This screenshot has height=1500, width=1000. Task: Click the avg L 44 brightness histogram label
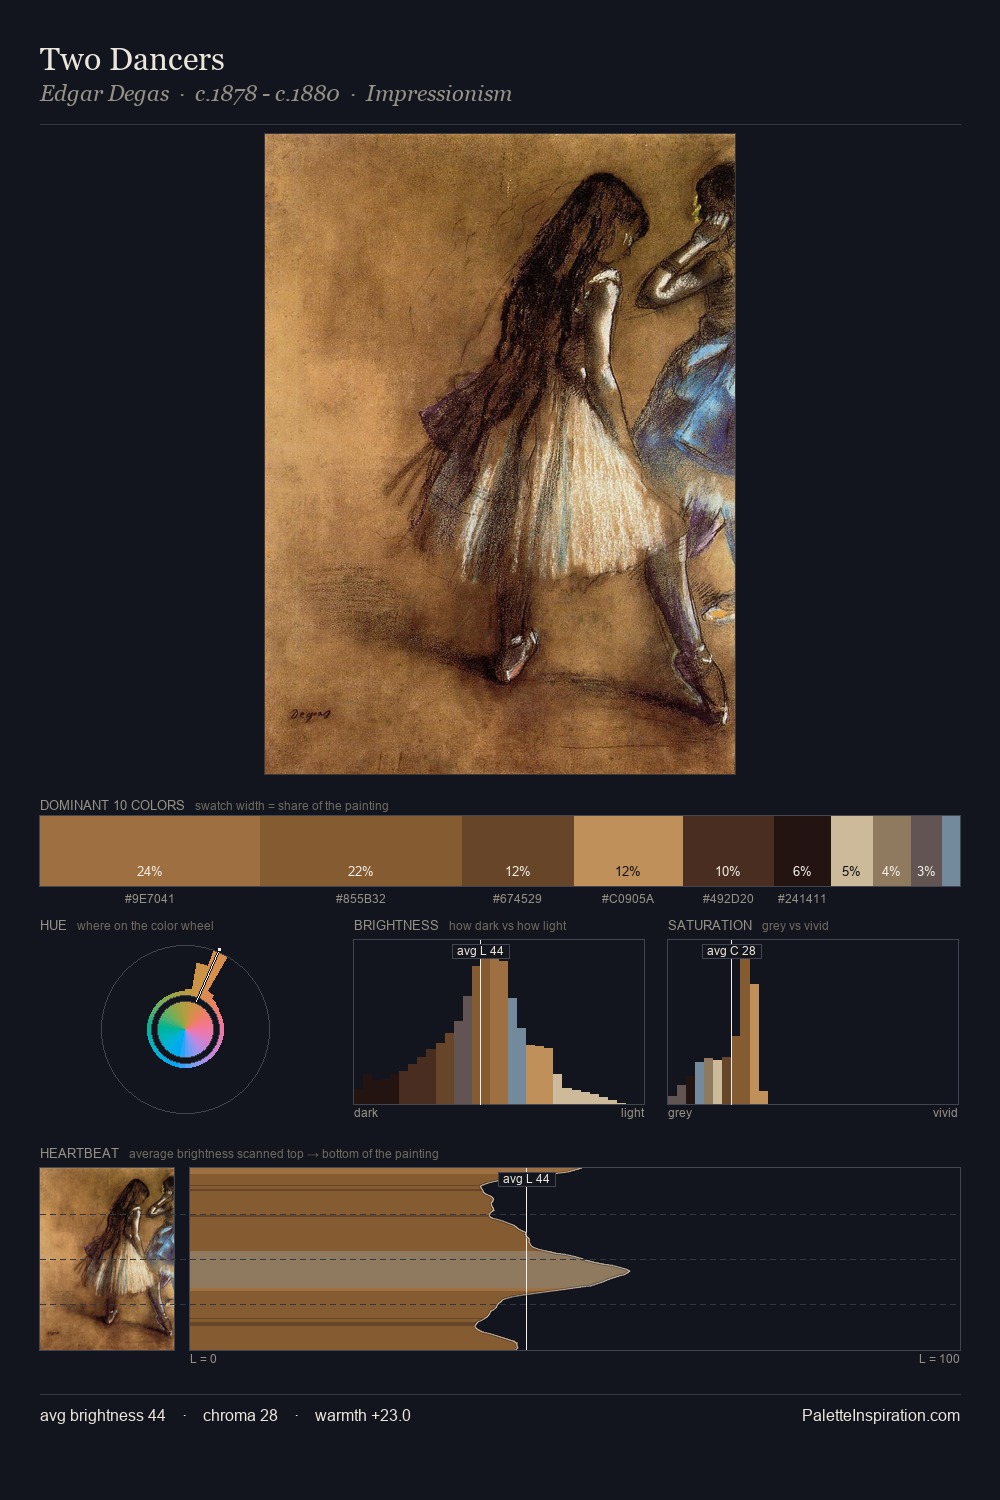pos(480,951)
